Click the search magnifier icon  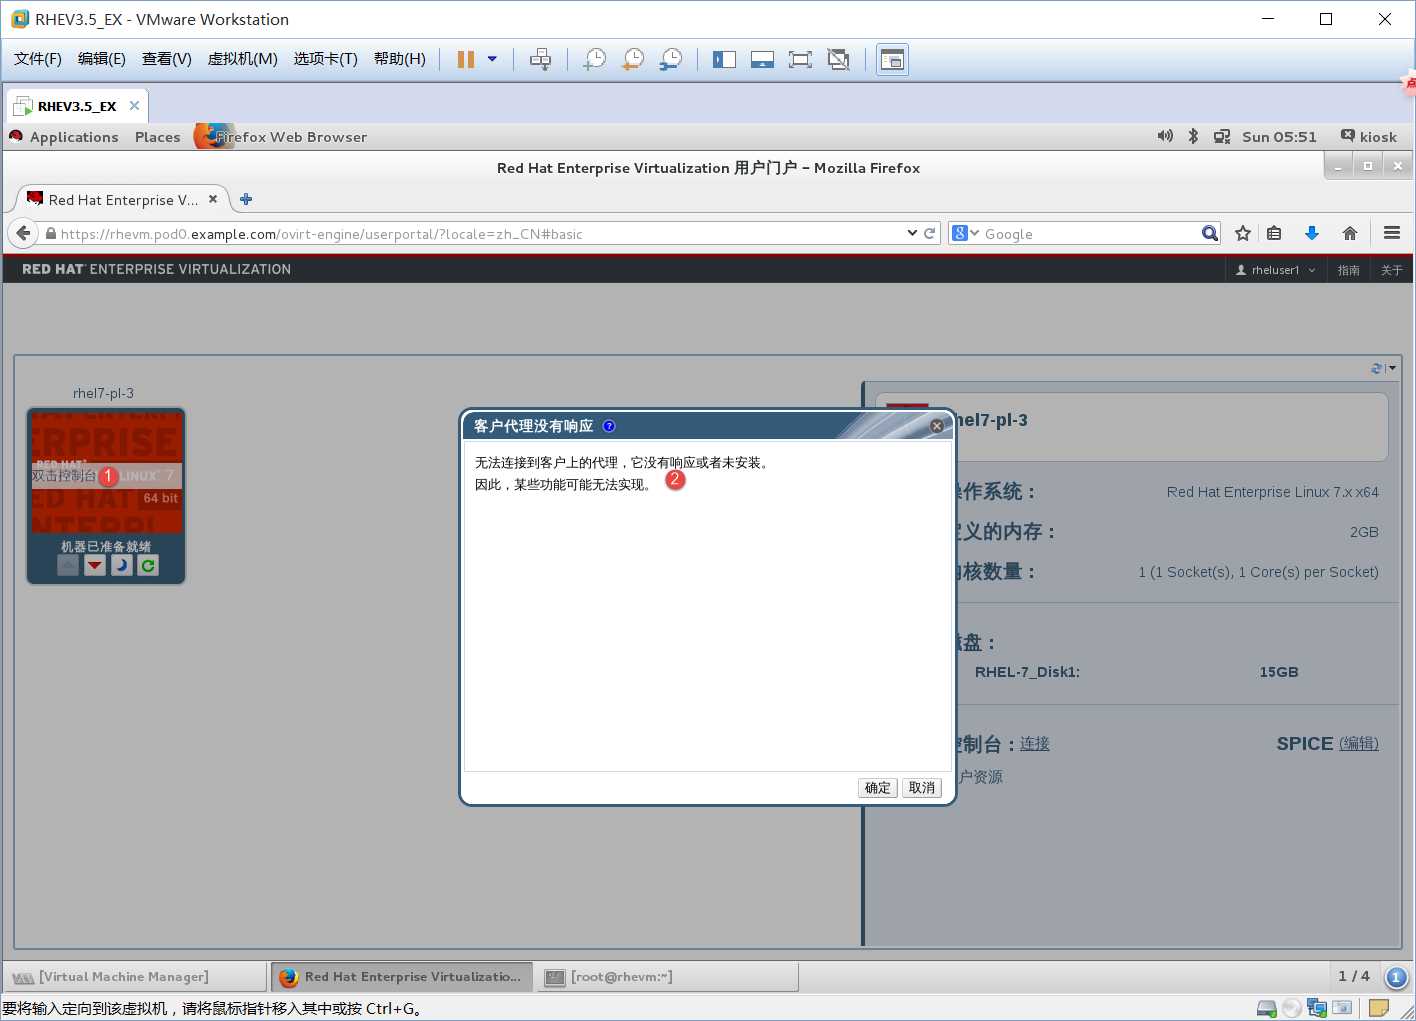(1210, 233)
